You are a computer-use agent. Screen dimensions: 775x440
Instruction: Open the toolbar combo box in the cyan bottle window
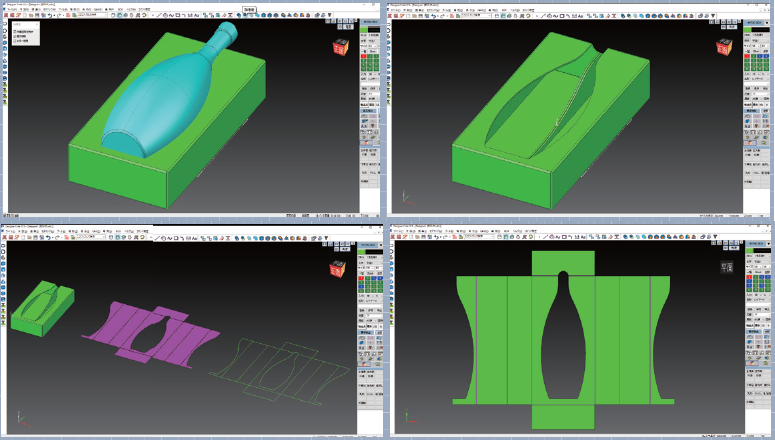click(x=92, y=15)
